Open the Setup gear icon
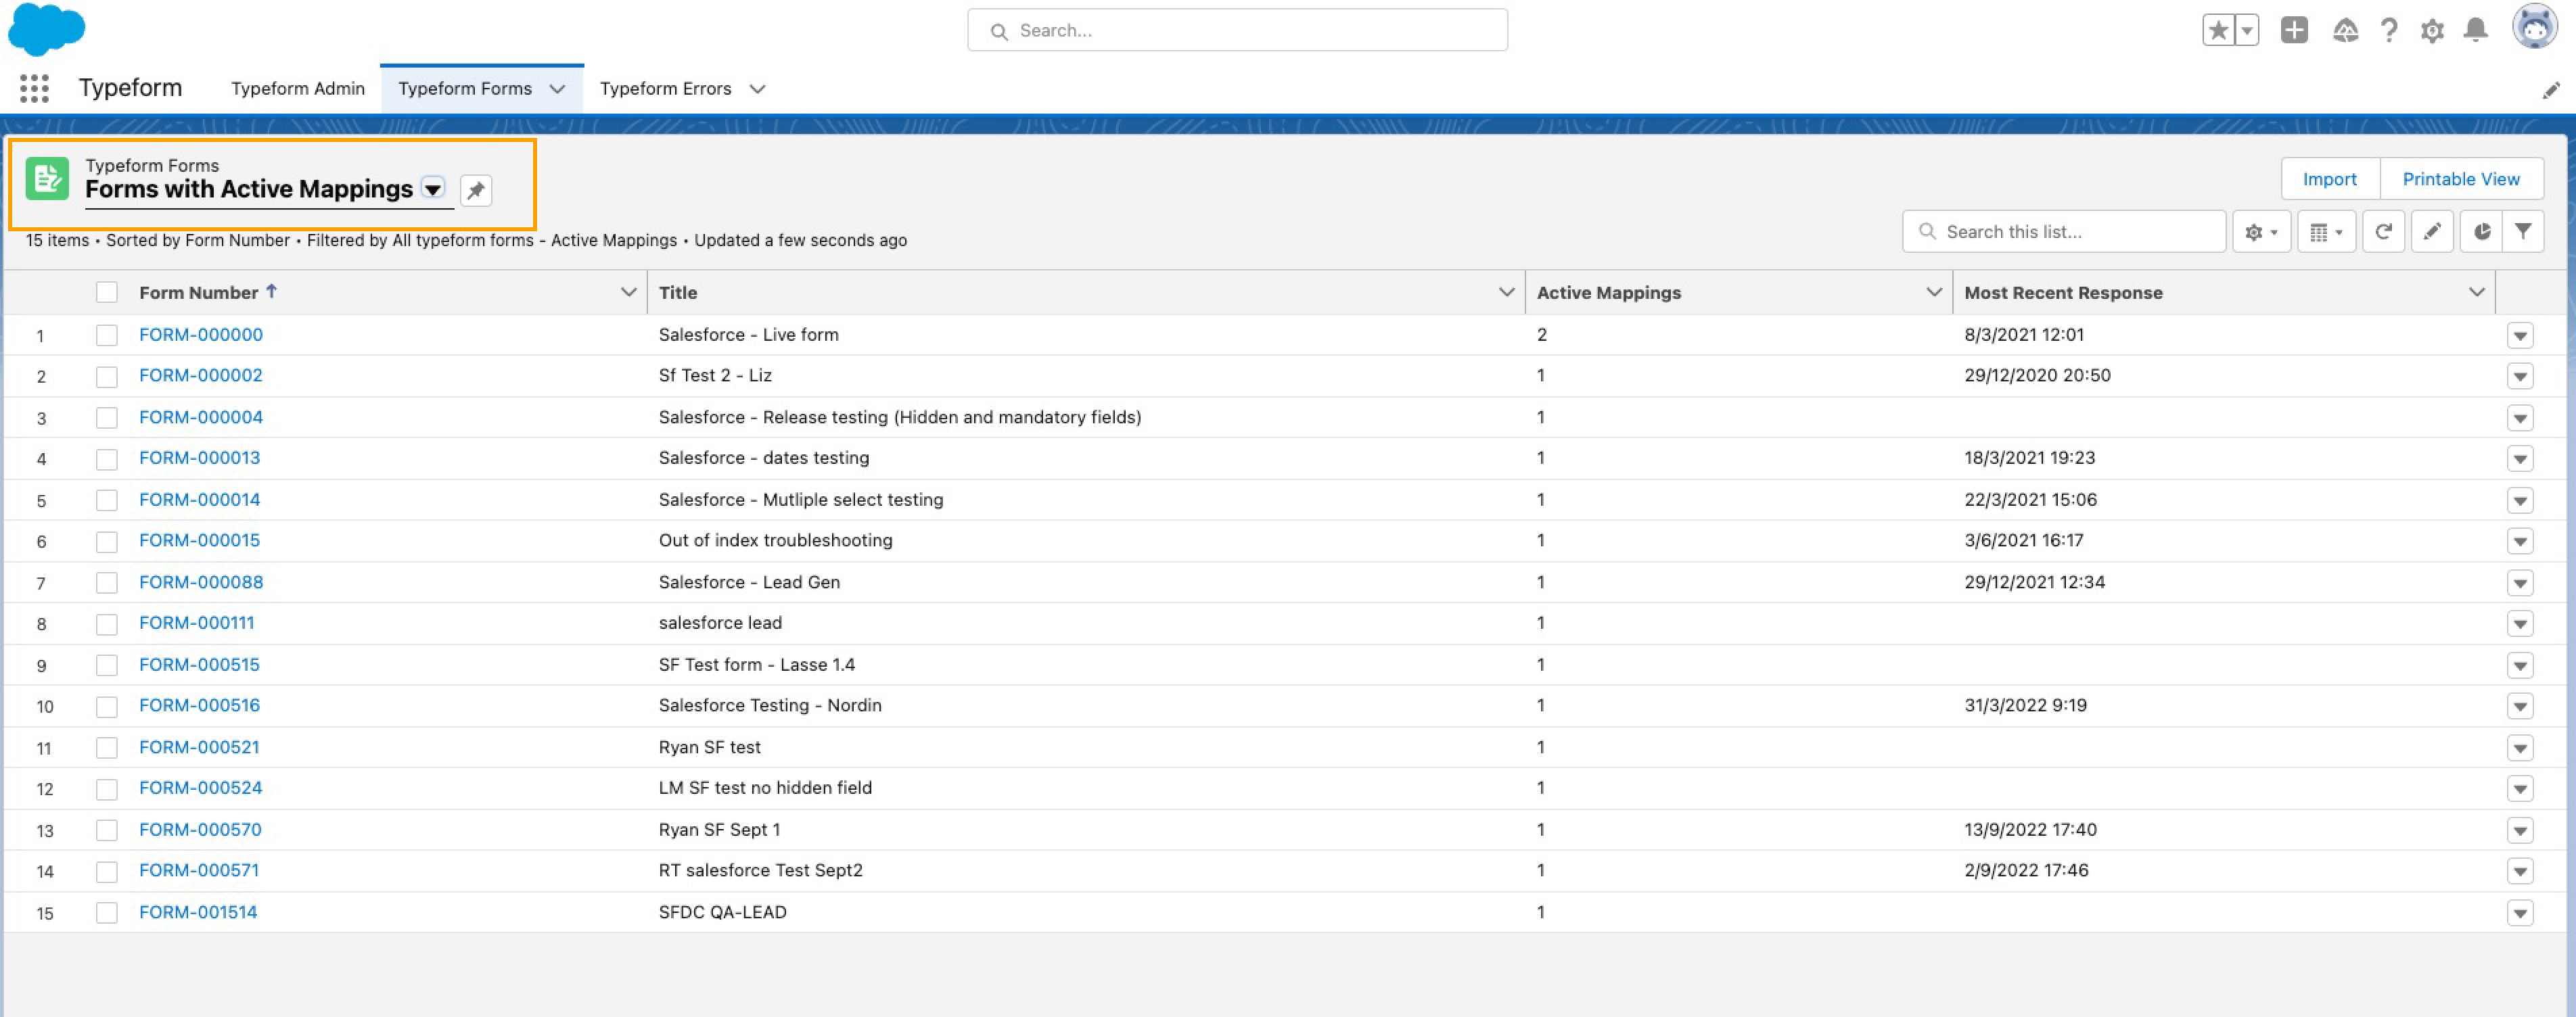Screen dimensions: 2576x1017 [x=2432, y=30]
